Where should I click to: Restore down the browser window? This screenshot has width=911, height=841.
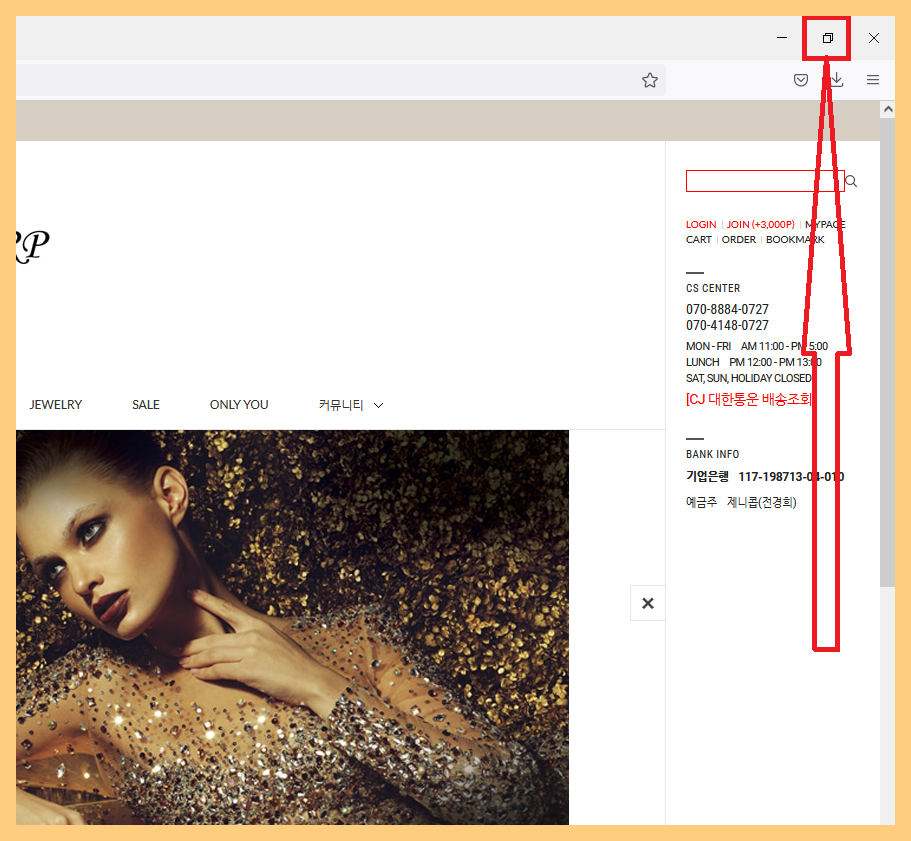click(827, 38)
